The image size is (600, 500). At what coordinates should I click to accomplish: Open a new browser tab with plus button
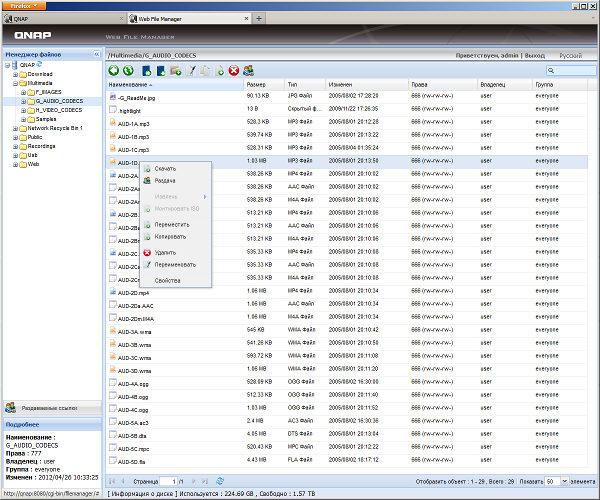tap(259, 18)
